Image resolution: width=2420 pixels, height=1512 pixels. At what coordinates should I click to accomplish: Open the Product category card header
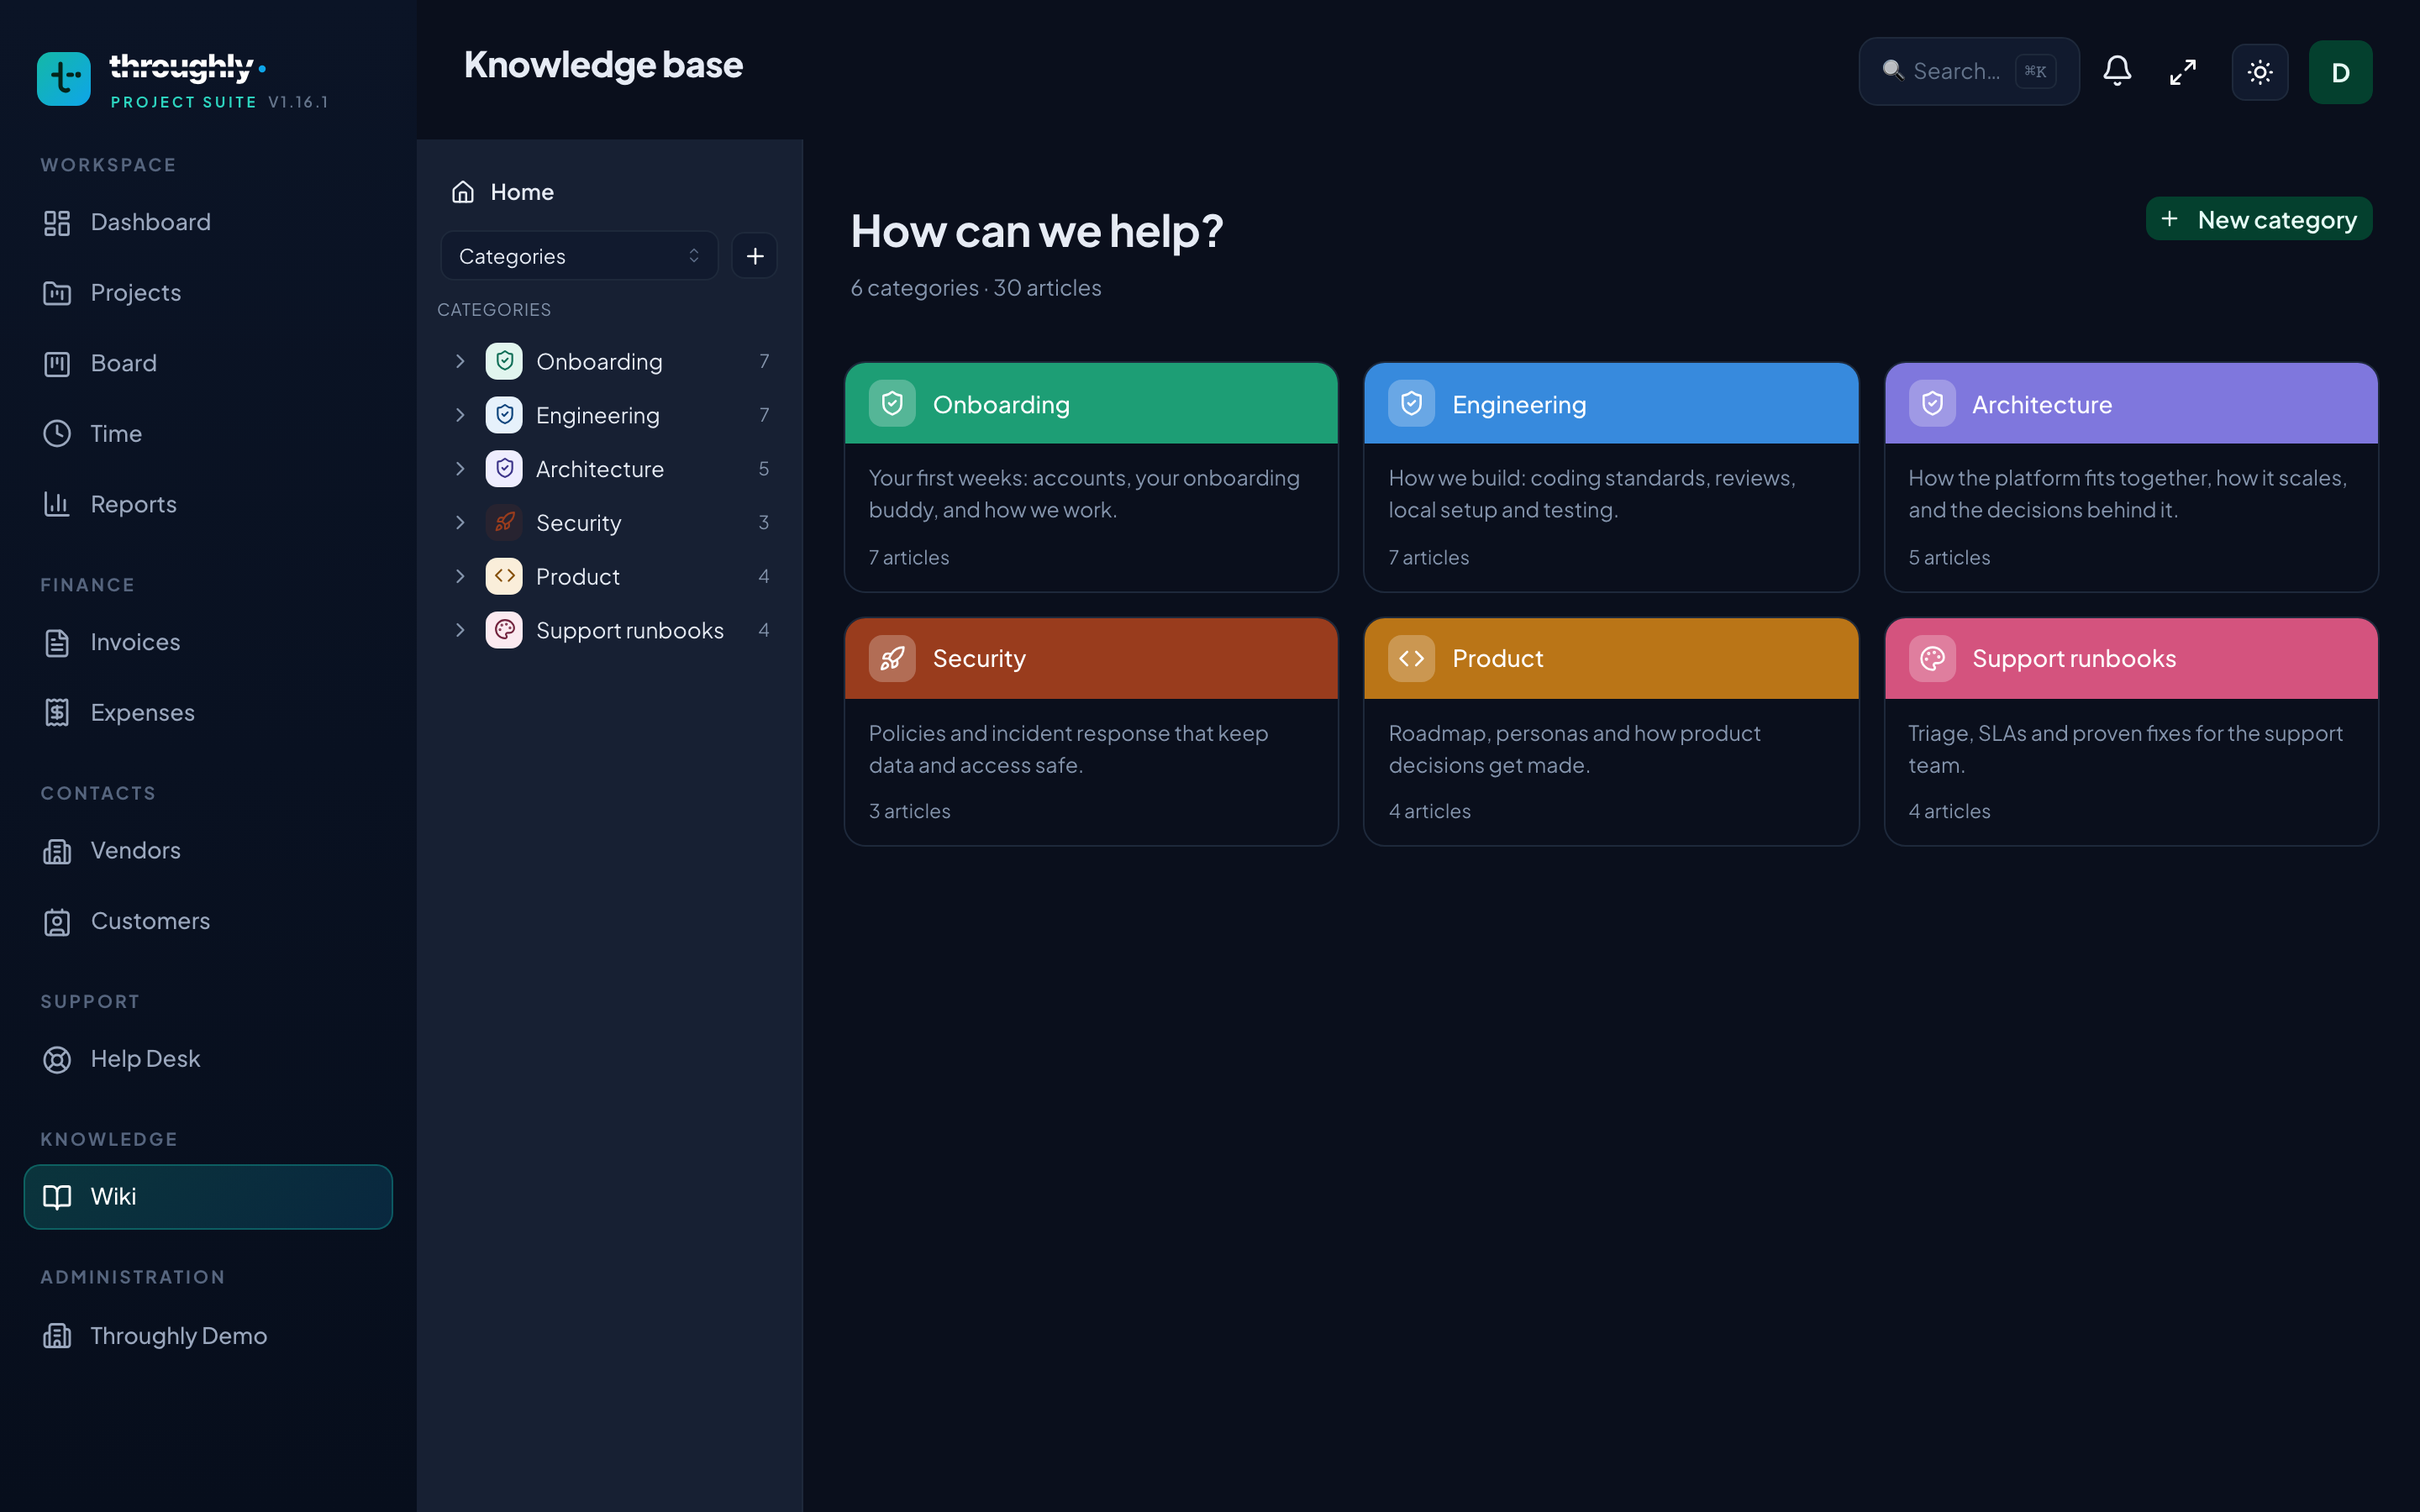point(1611,658)
